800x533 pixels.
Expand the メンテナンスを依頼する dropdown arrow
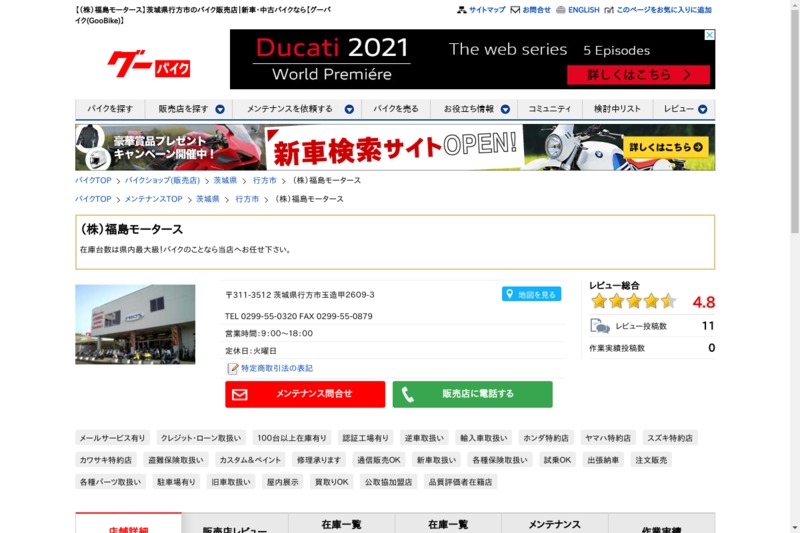pos(349,109)
